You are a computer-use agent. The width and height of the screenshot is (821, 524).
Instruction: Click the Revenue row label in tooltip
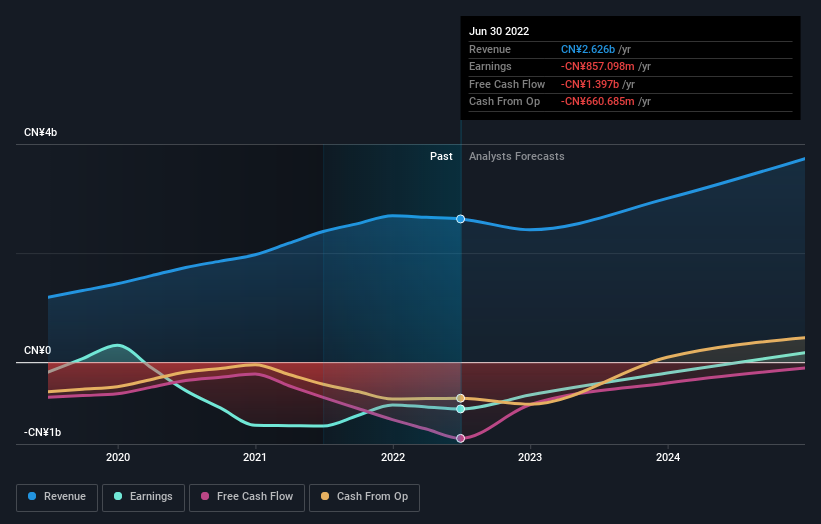click(x=490, y=49)
